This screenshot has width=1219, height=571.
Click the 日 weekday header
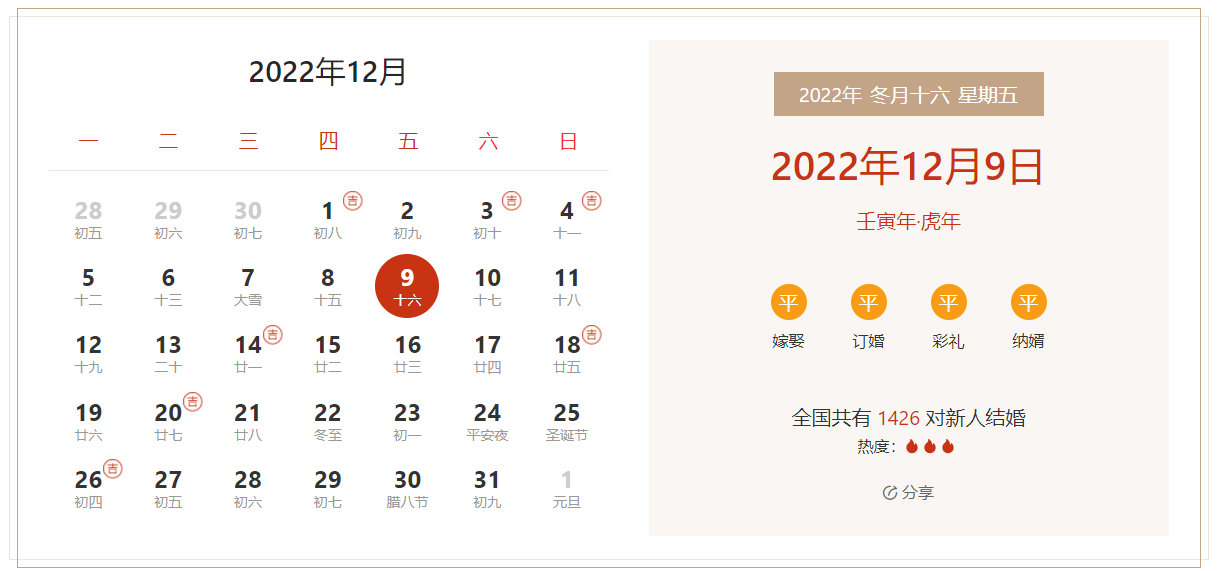568,141
